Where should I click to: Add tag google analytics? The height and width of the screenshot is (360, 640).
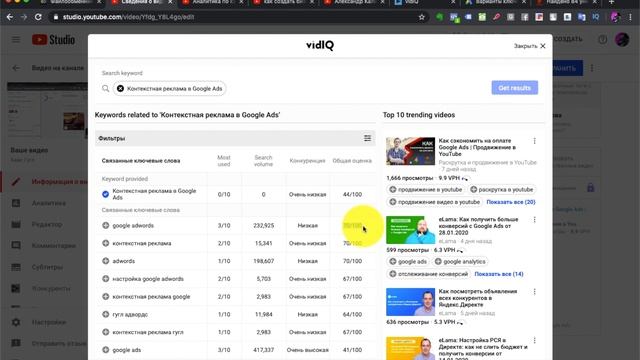pyautogui.click(x=460, y=262)
